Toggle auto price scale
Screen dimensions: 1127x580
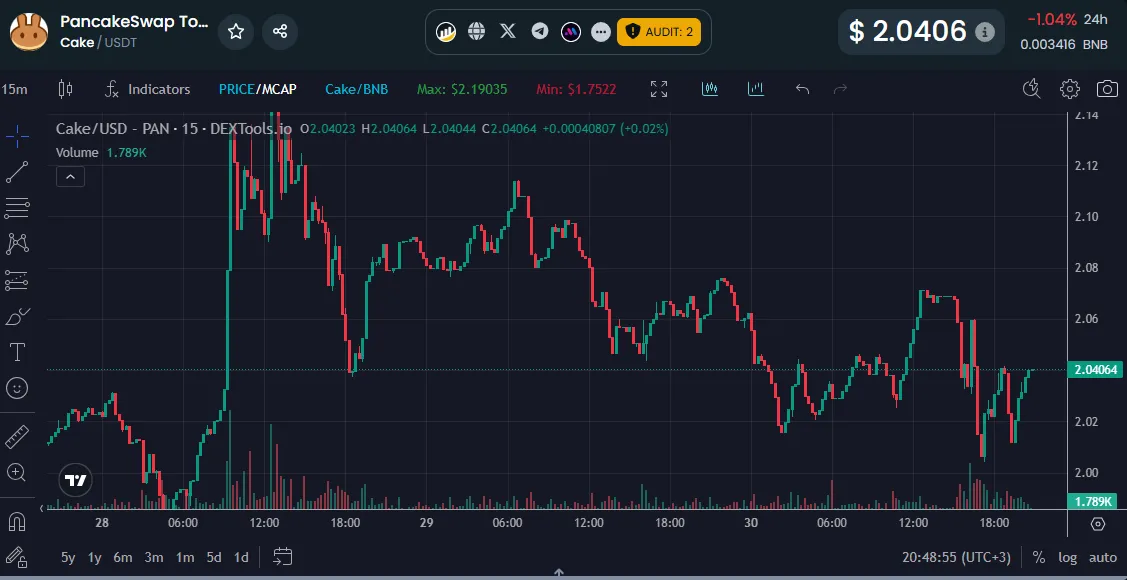pos(1103,557)
